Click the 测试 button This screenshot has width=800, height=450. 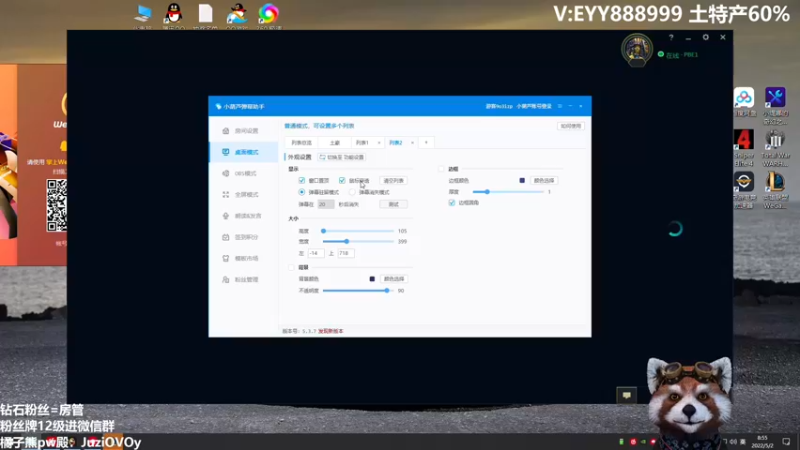coord(393,204)
